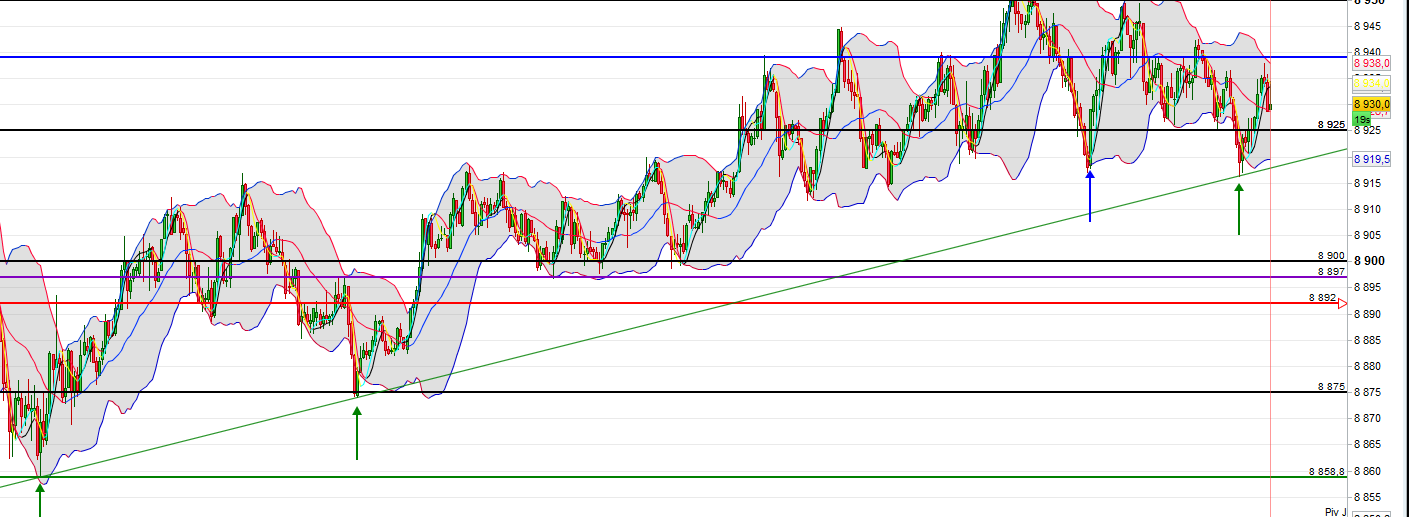Click 8 910 on the price axis

(1369, 209)
